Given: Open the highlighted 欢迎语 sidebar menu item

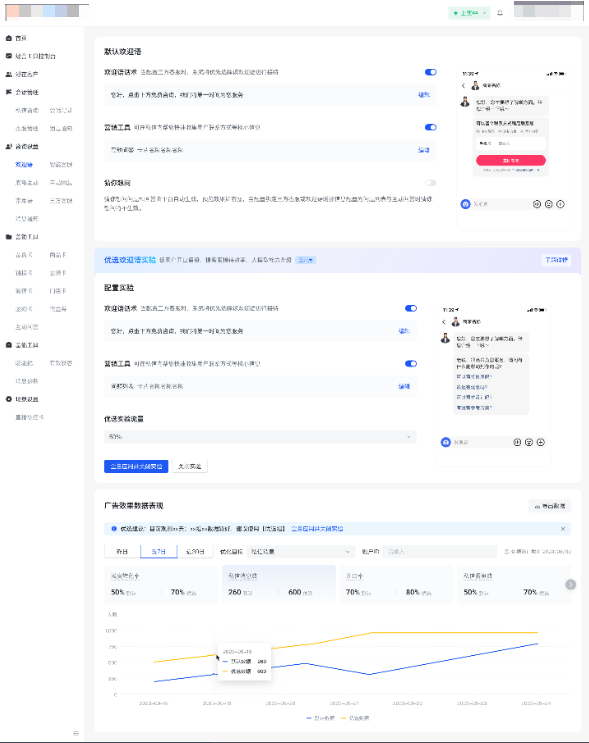Looking at the screenshot, I should tap(24, 164).
